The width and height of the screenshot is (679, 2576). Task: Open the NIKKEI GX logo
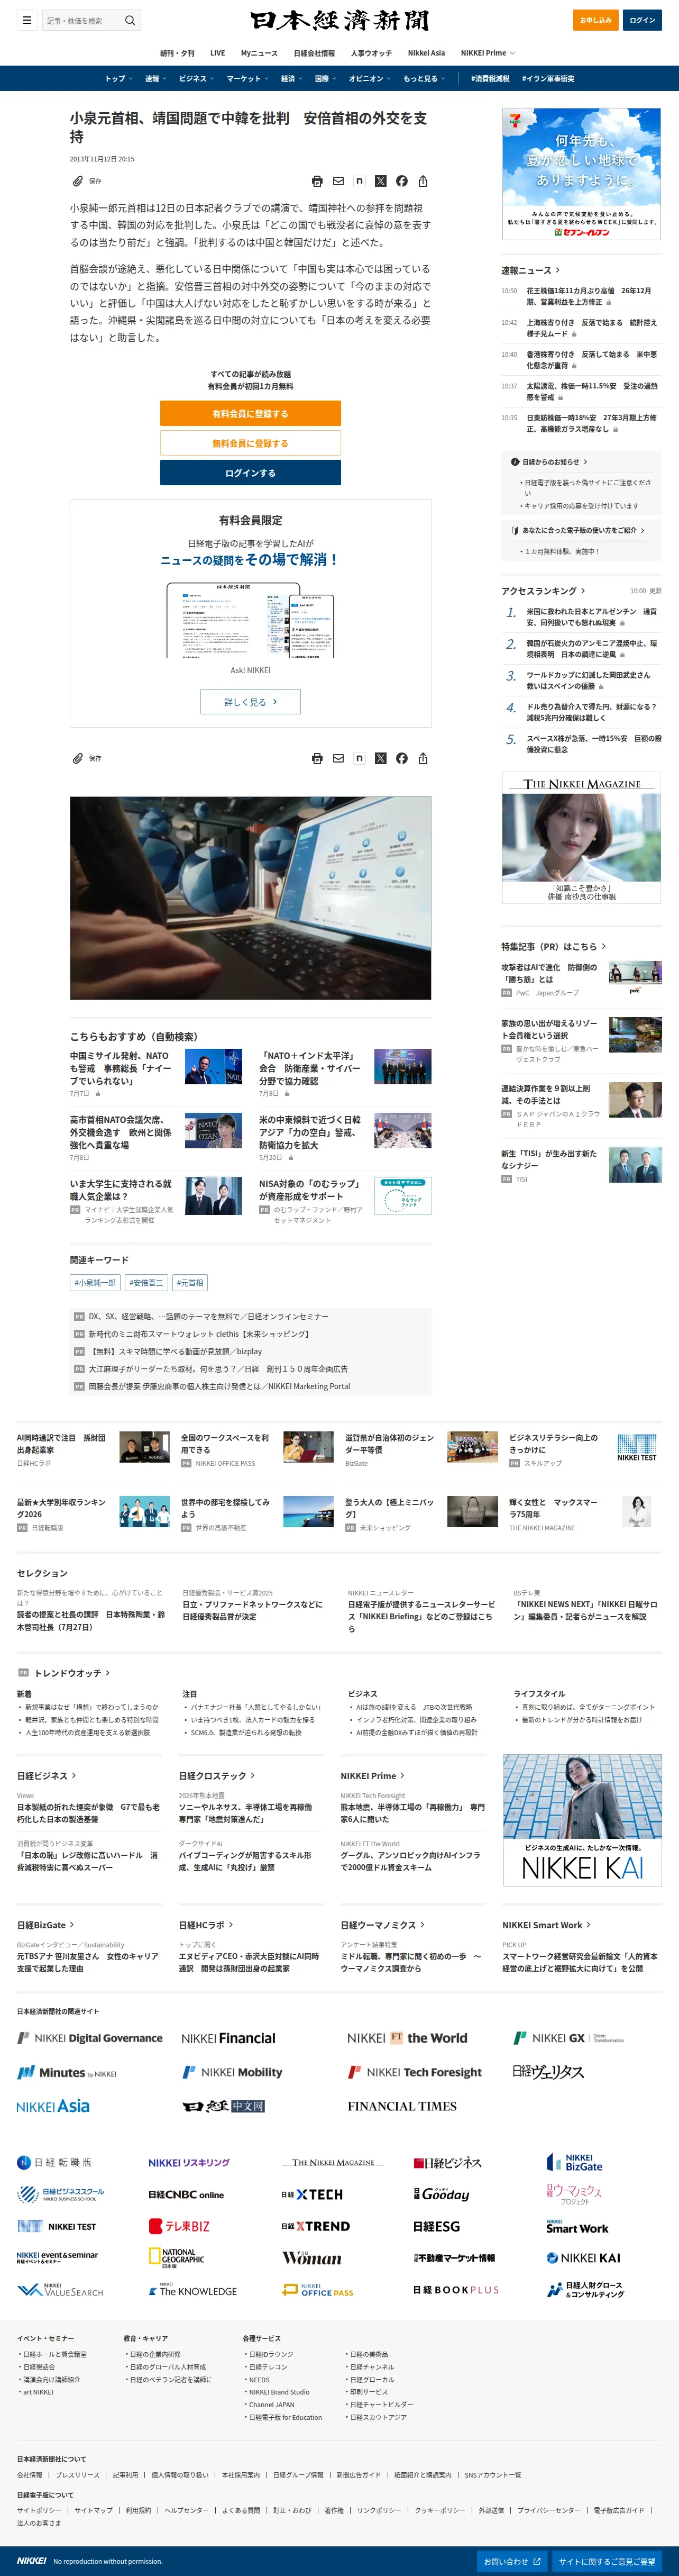(x=568, y=2038)
